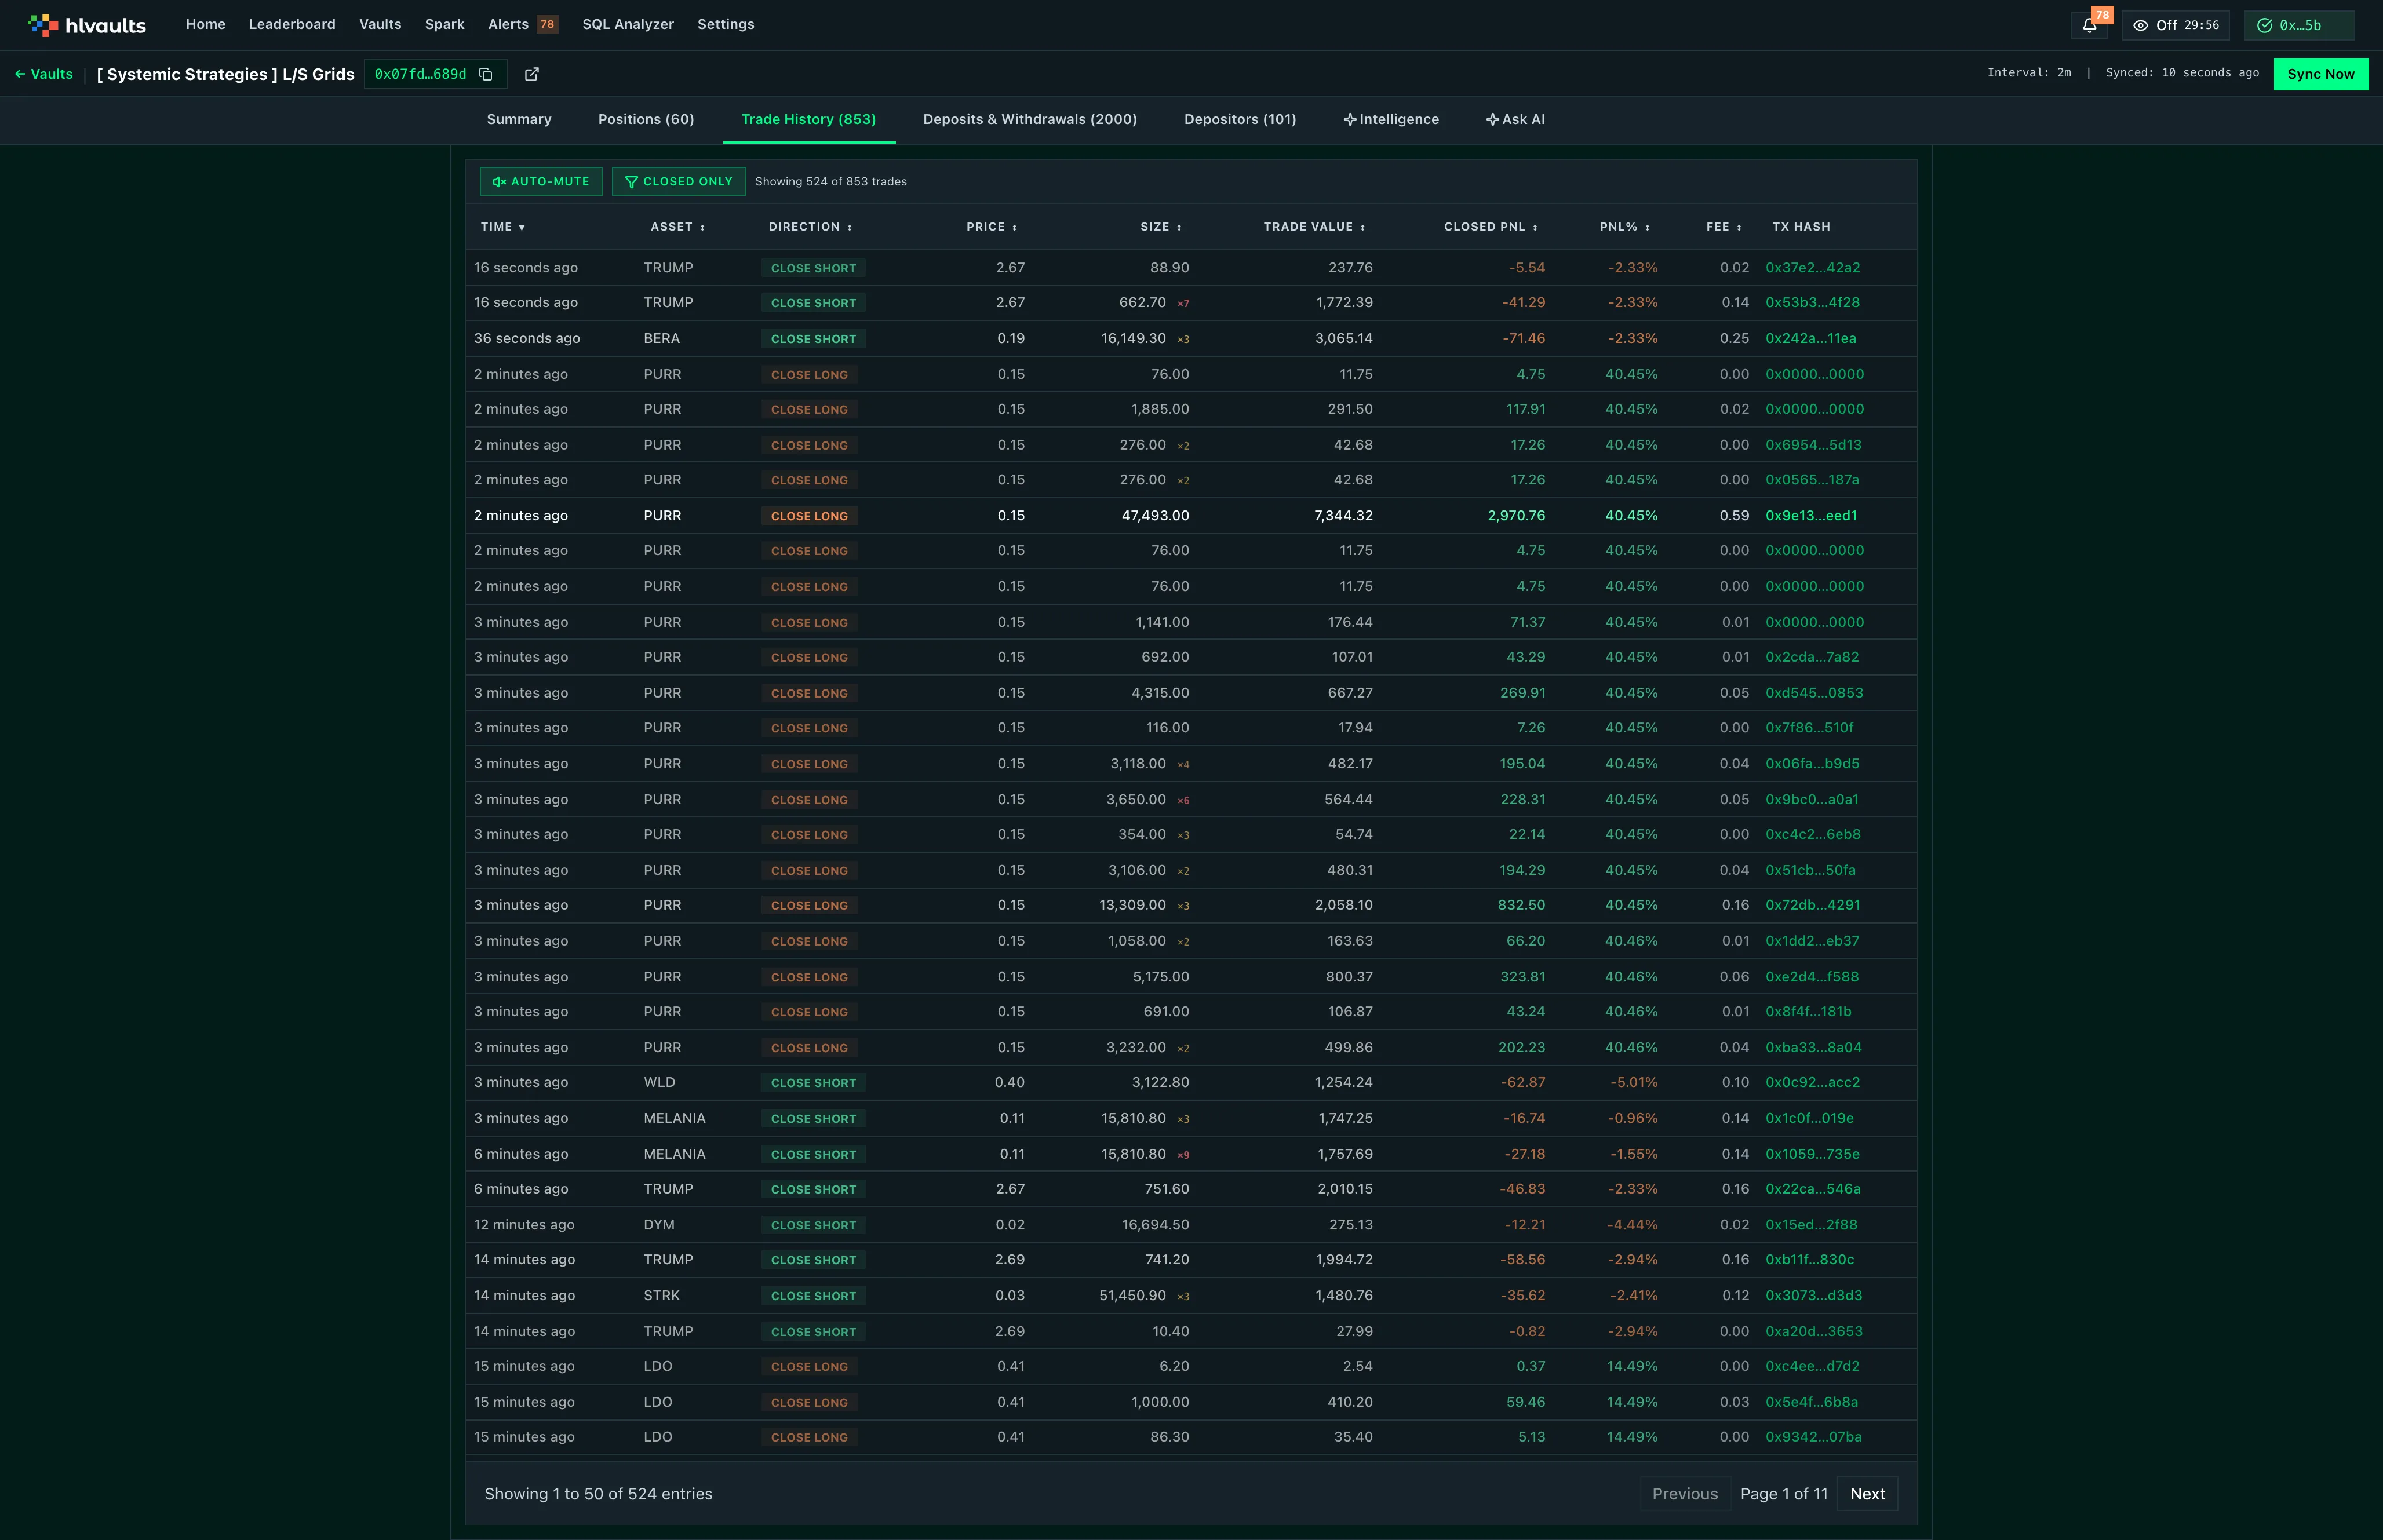This screenshot has width=2383, height=1540.
Task: Click 'Showing 524 of 853 trades' text
Action: pyautogui.click(x=830, y=181)
